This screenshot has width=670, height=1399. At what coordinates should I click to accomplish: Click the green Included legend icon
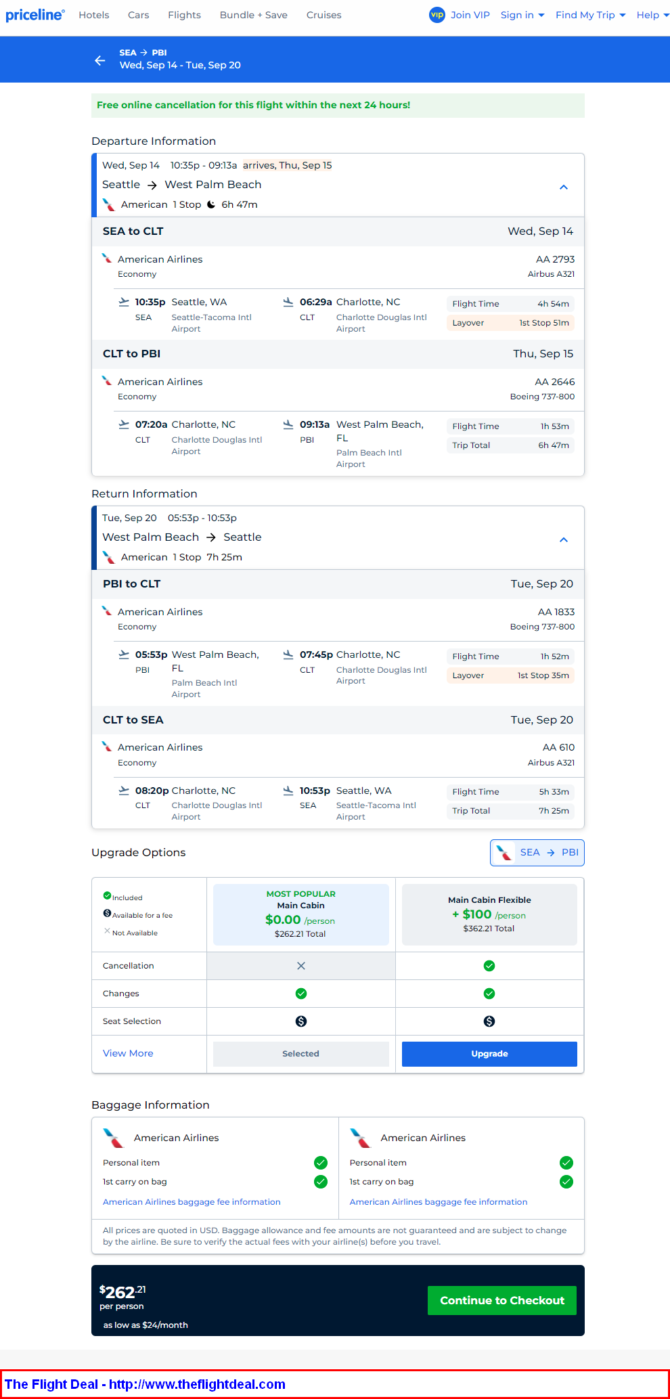107,897
